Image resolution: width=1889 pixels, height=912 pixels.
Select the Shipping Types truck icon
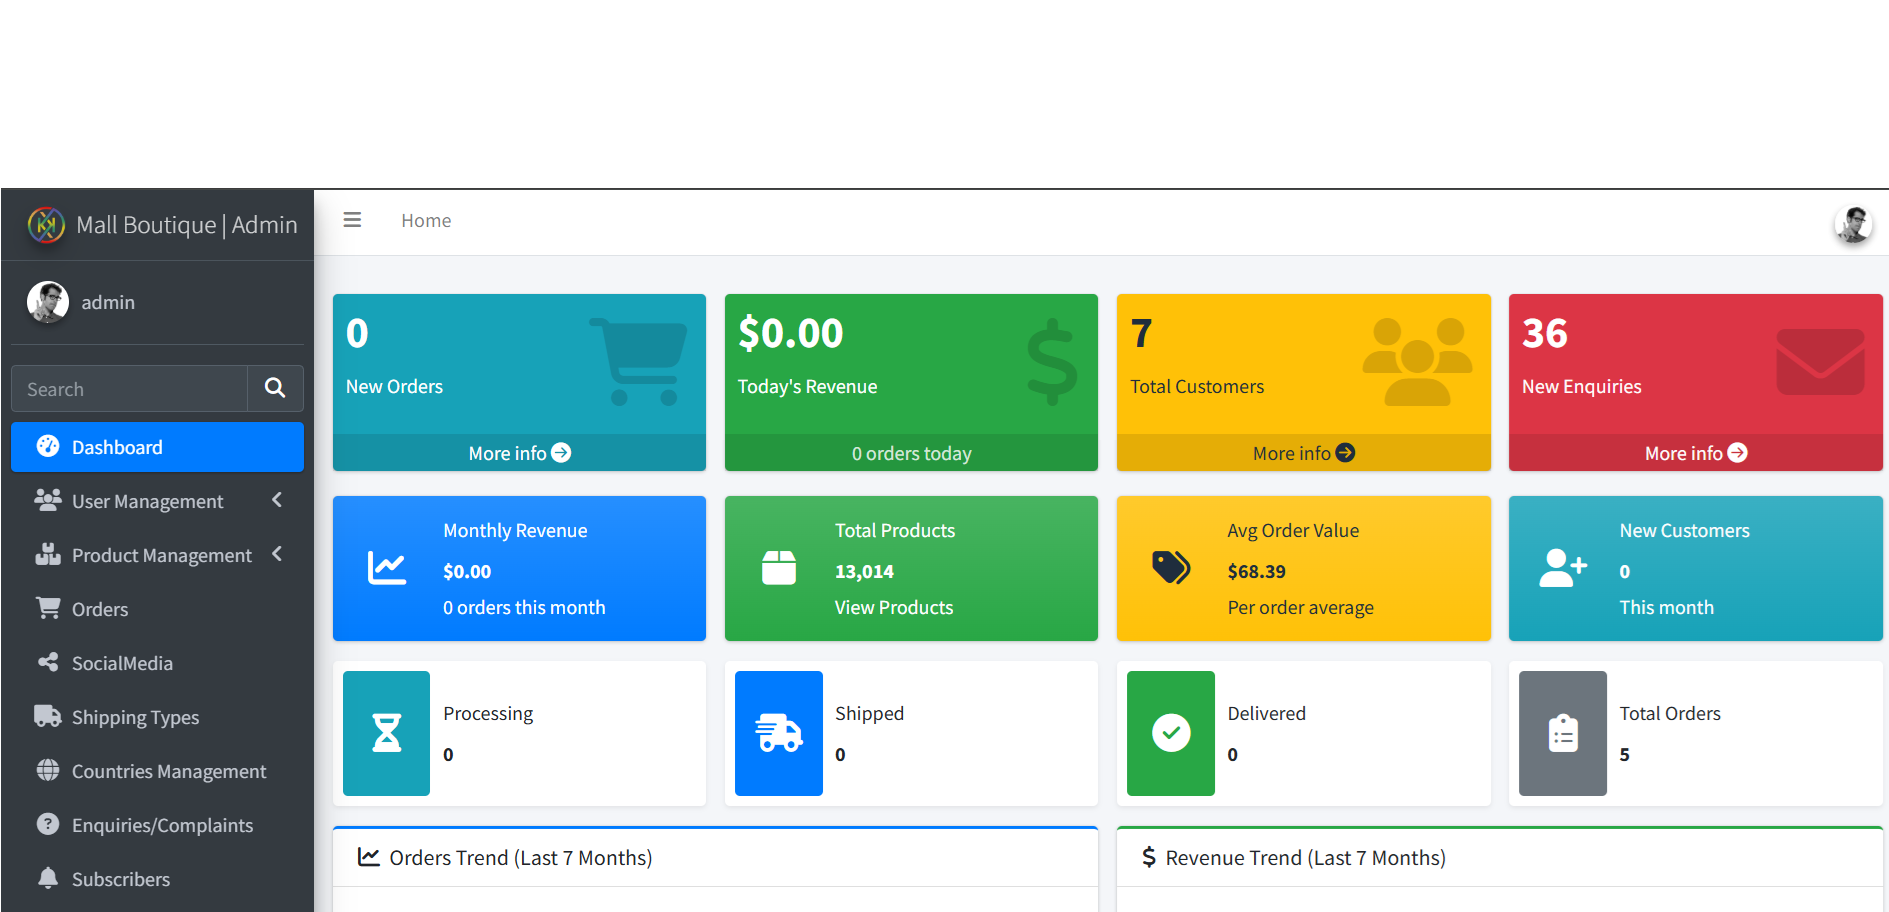click(x=47, y=716)
